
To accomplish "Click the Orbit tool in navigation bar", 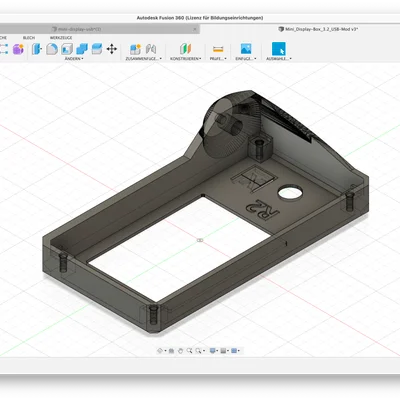I will click(160, 351).
